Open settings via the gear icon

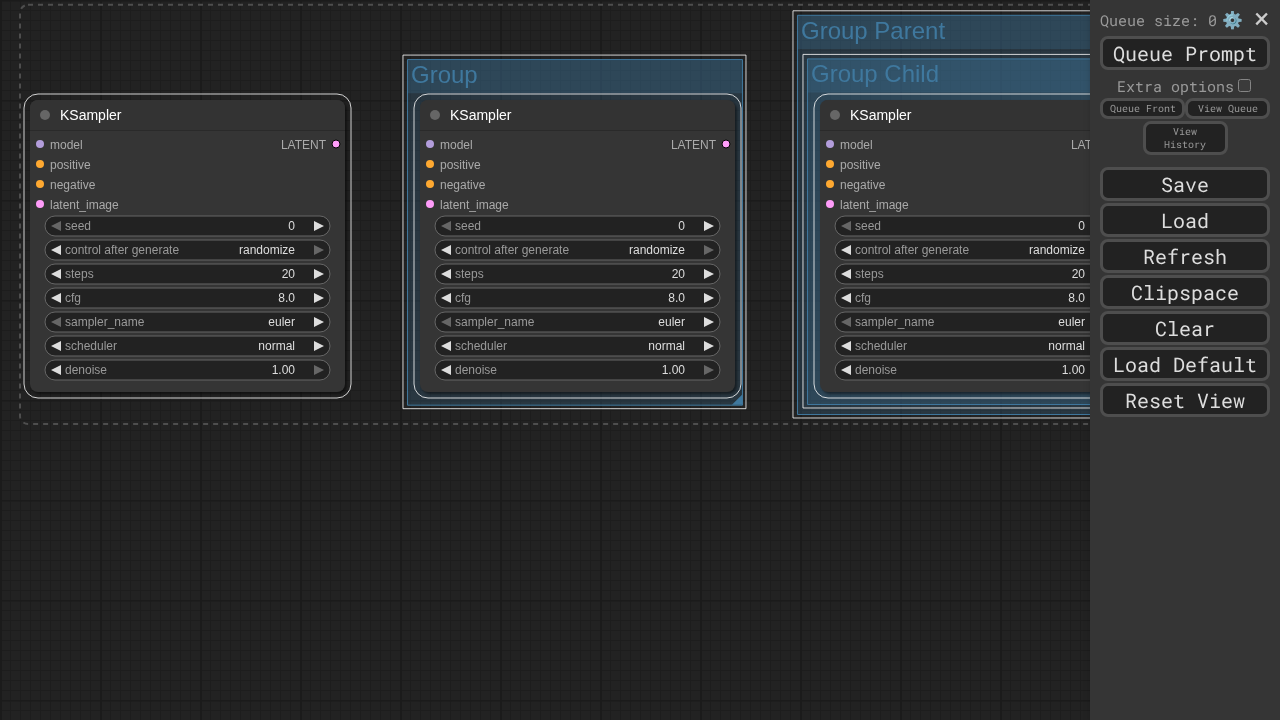[1232, 20]
